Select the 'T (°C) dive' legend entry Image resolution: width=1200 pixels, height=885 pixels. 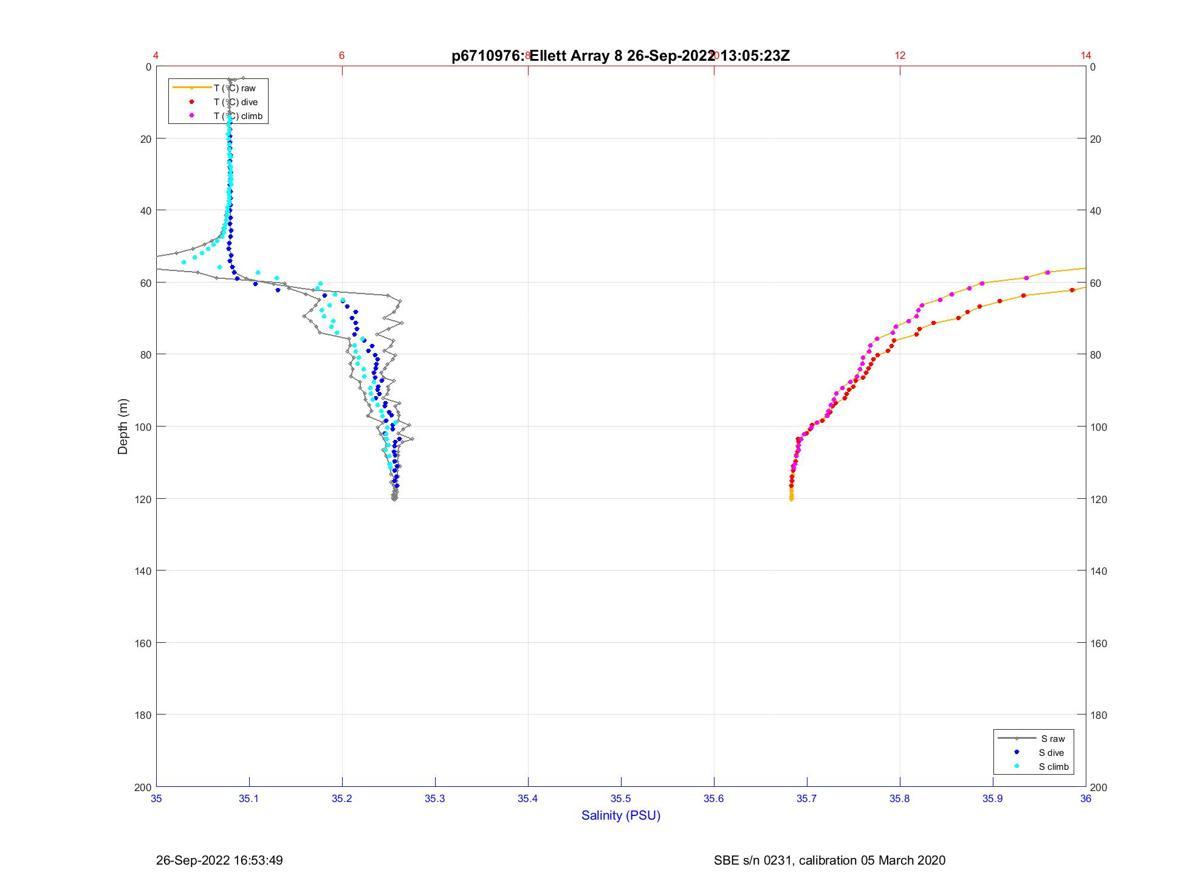pos(219,102)
